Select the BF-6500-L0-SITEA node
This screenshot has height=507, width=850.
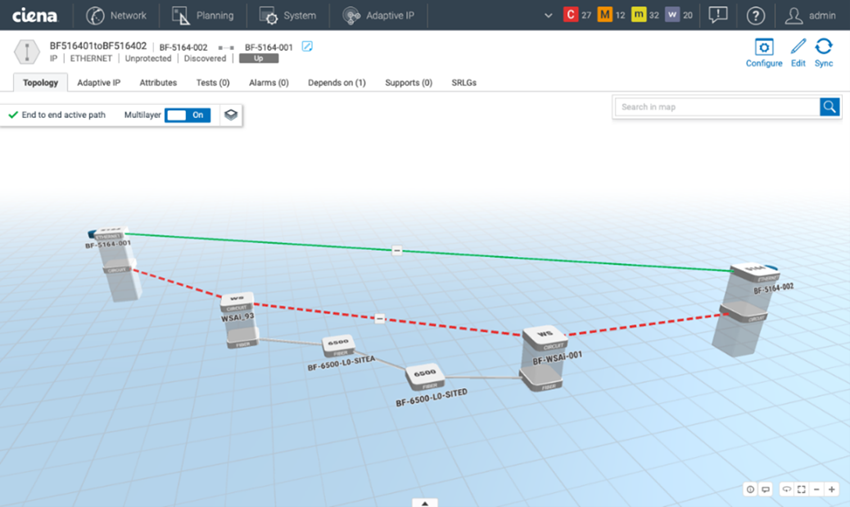coord(338,345)
